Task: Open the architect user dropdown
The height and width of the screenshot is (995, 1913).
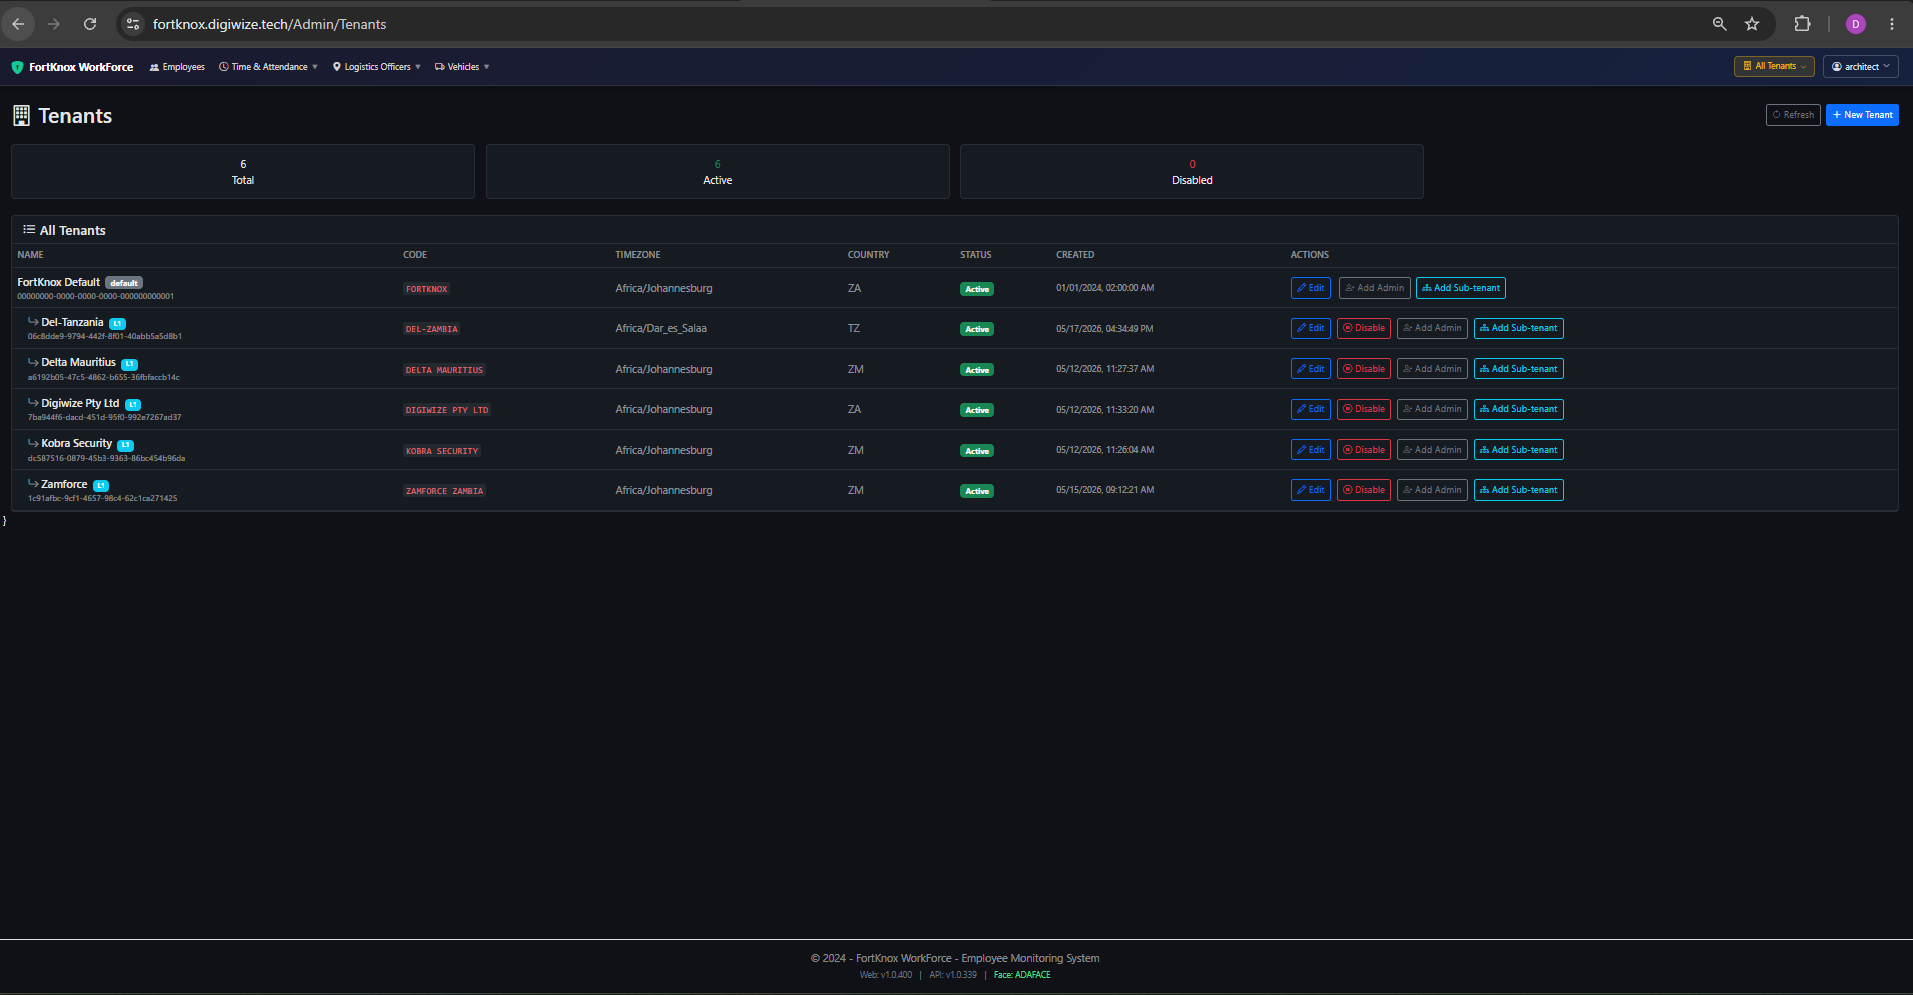Action: tap(1861, 66)
